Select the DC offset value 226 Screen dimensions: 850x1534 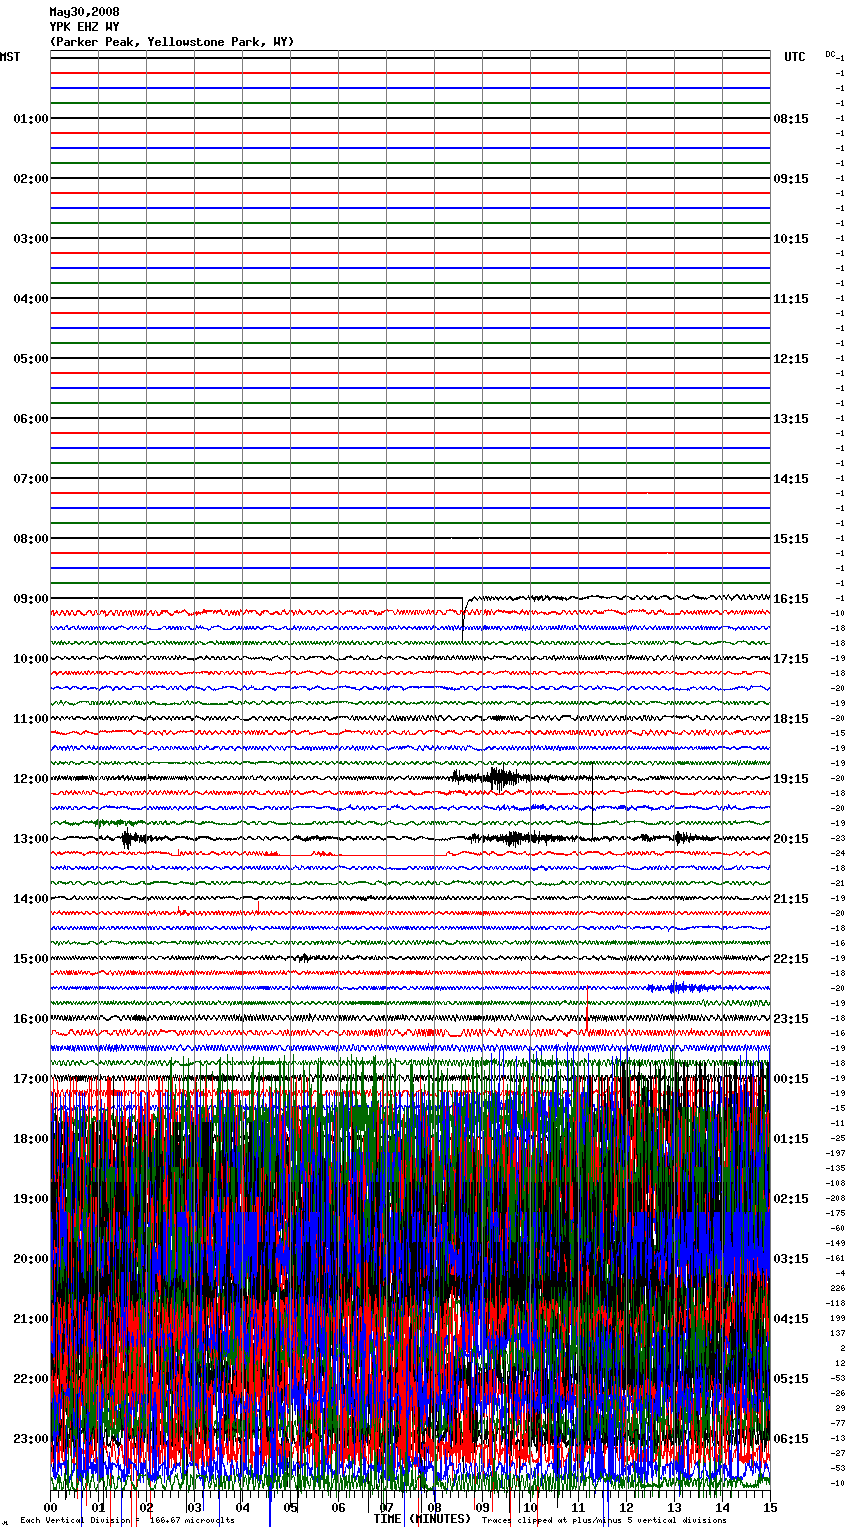click(838, 1289)
